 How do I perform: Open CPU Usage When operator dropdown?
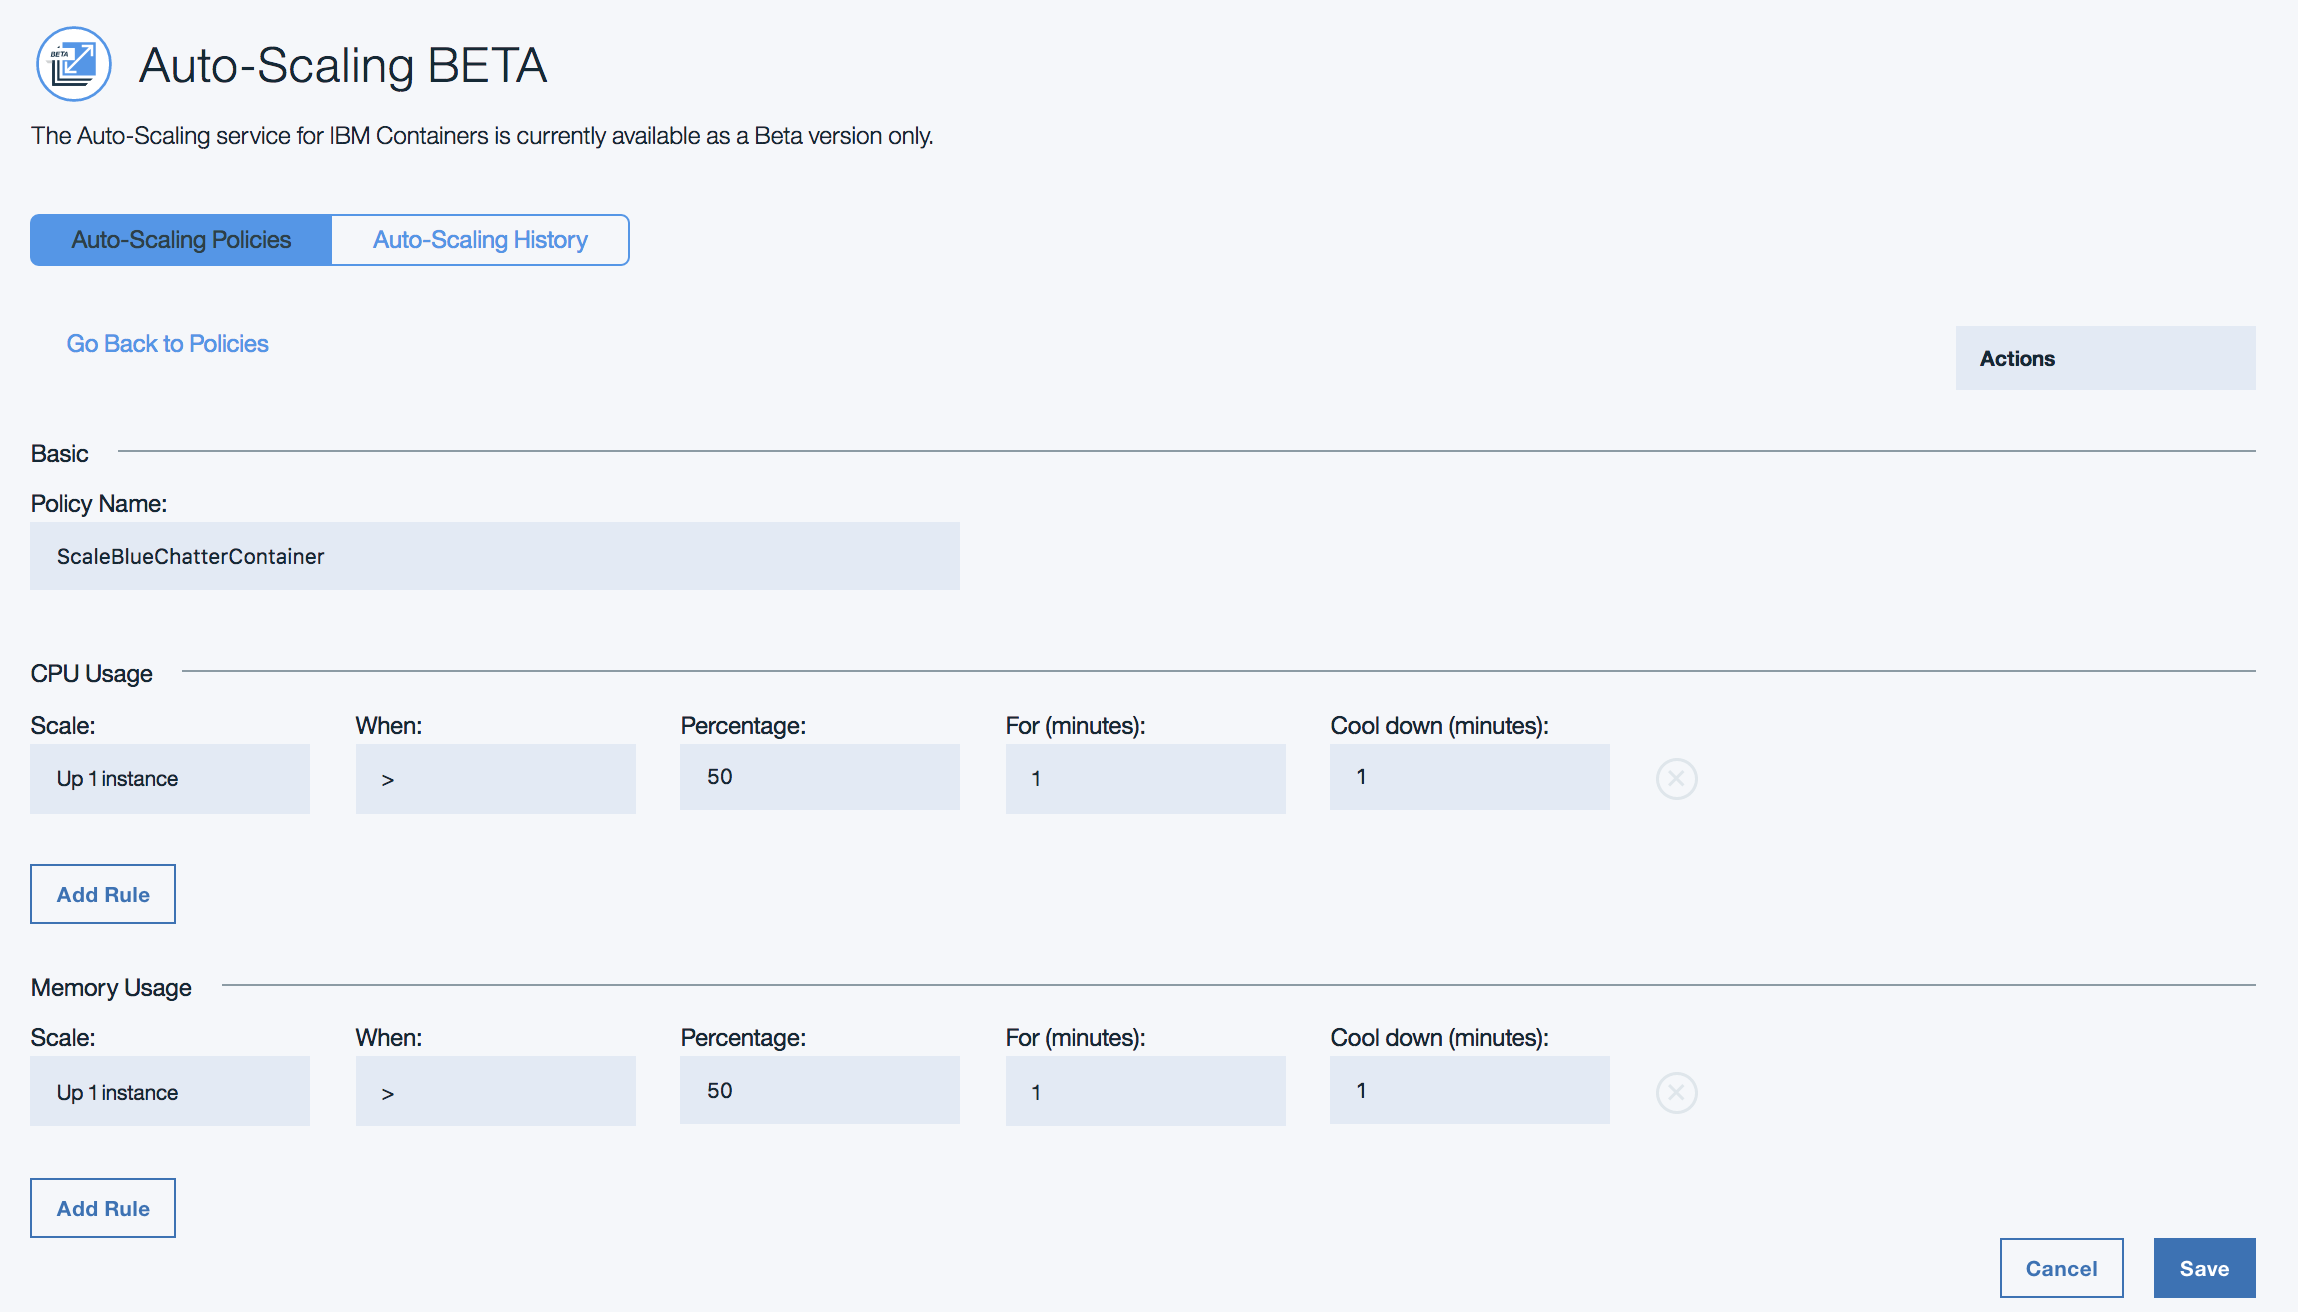pos(495,779)
